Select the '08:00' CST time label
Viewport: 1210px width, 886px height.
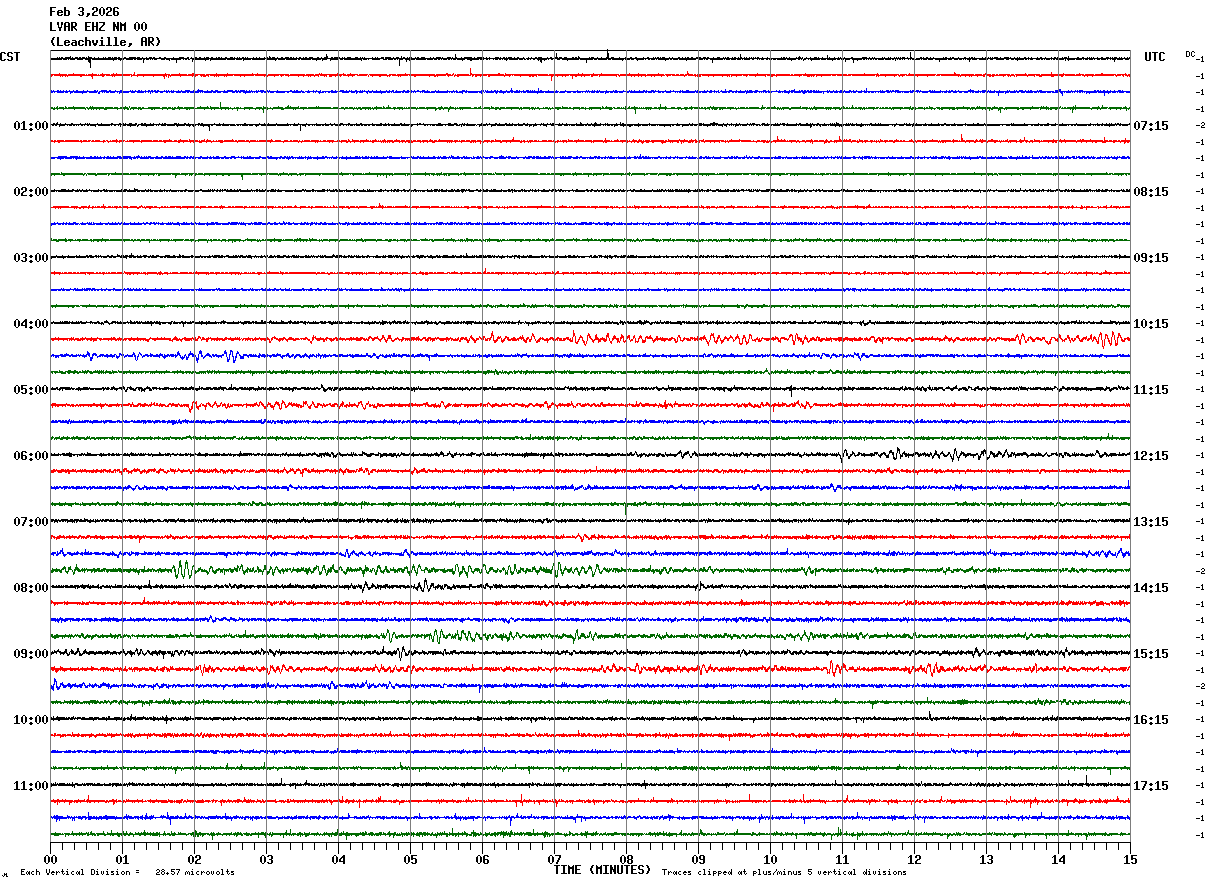31,588
